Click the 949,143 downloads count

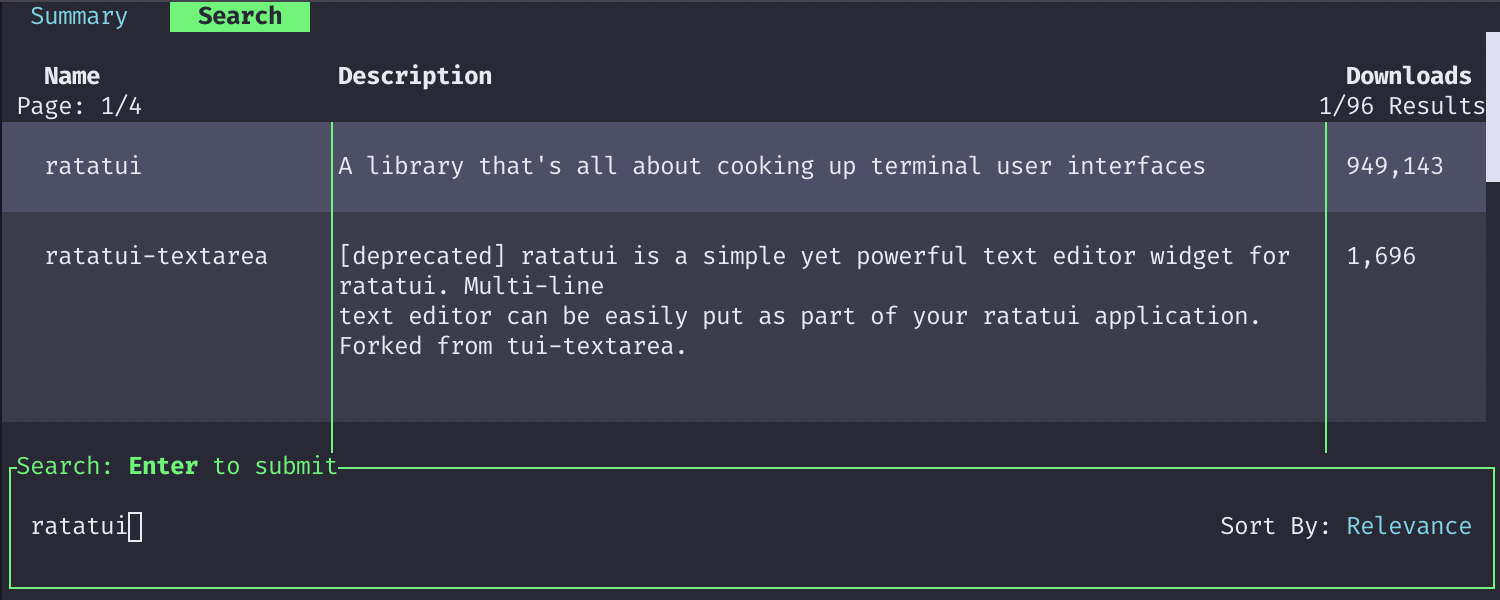pyautogui.click(x=1395, y=166)
